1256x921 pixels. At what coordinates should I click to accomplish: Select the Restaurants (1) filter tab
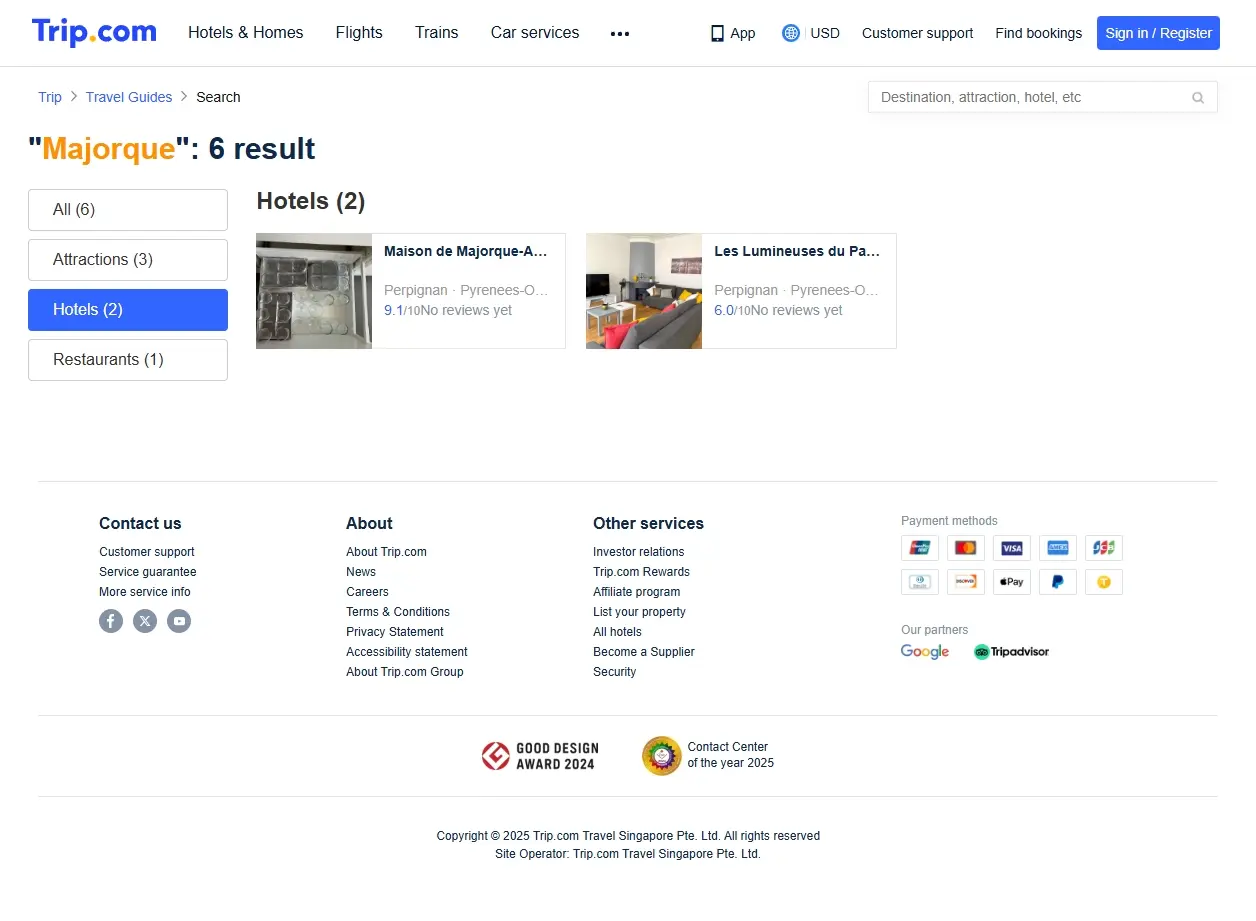(128, 360)
